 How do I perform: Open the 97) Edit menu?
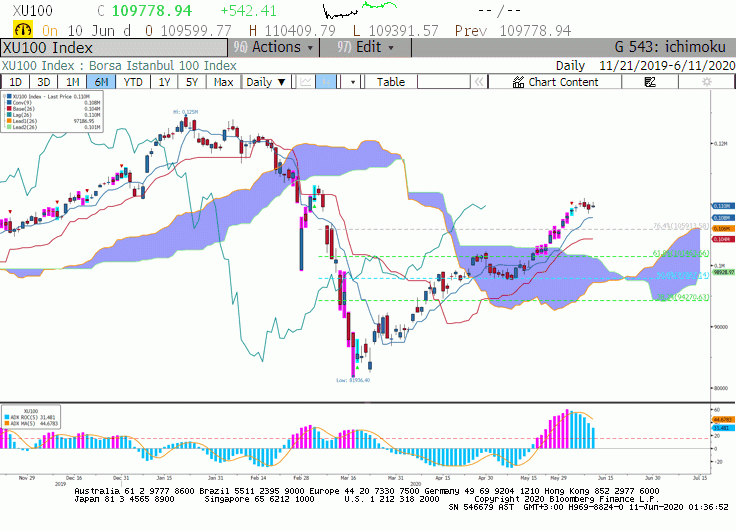[366, 47]
